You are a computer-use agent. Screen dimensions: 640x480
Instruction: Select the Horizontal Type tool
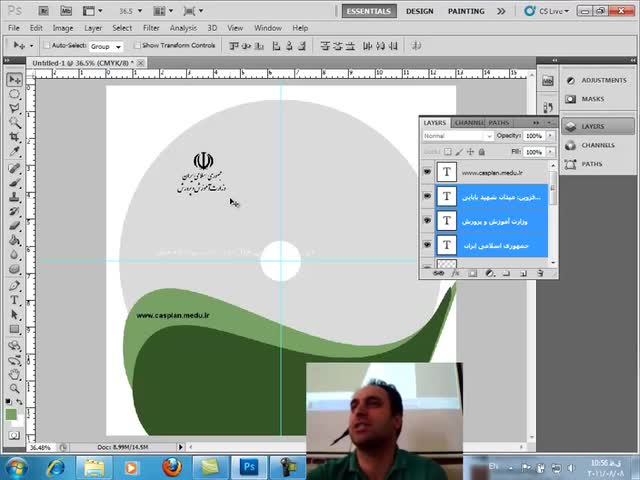point(14,300)
